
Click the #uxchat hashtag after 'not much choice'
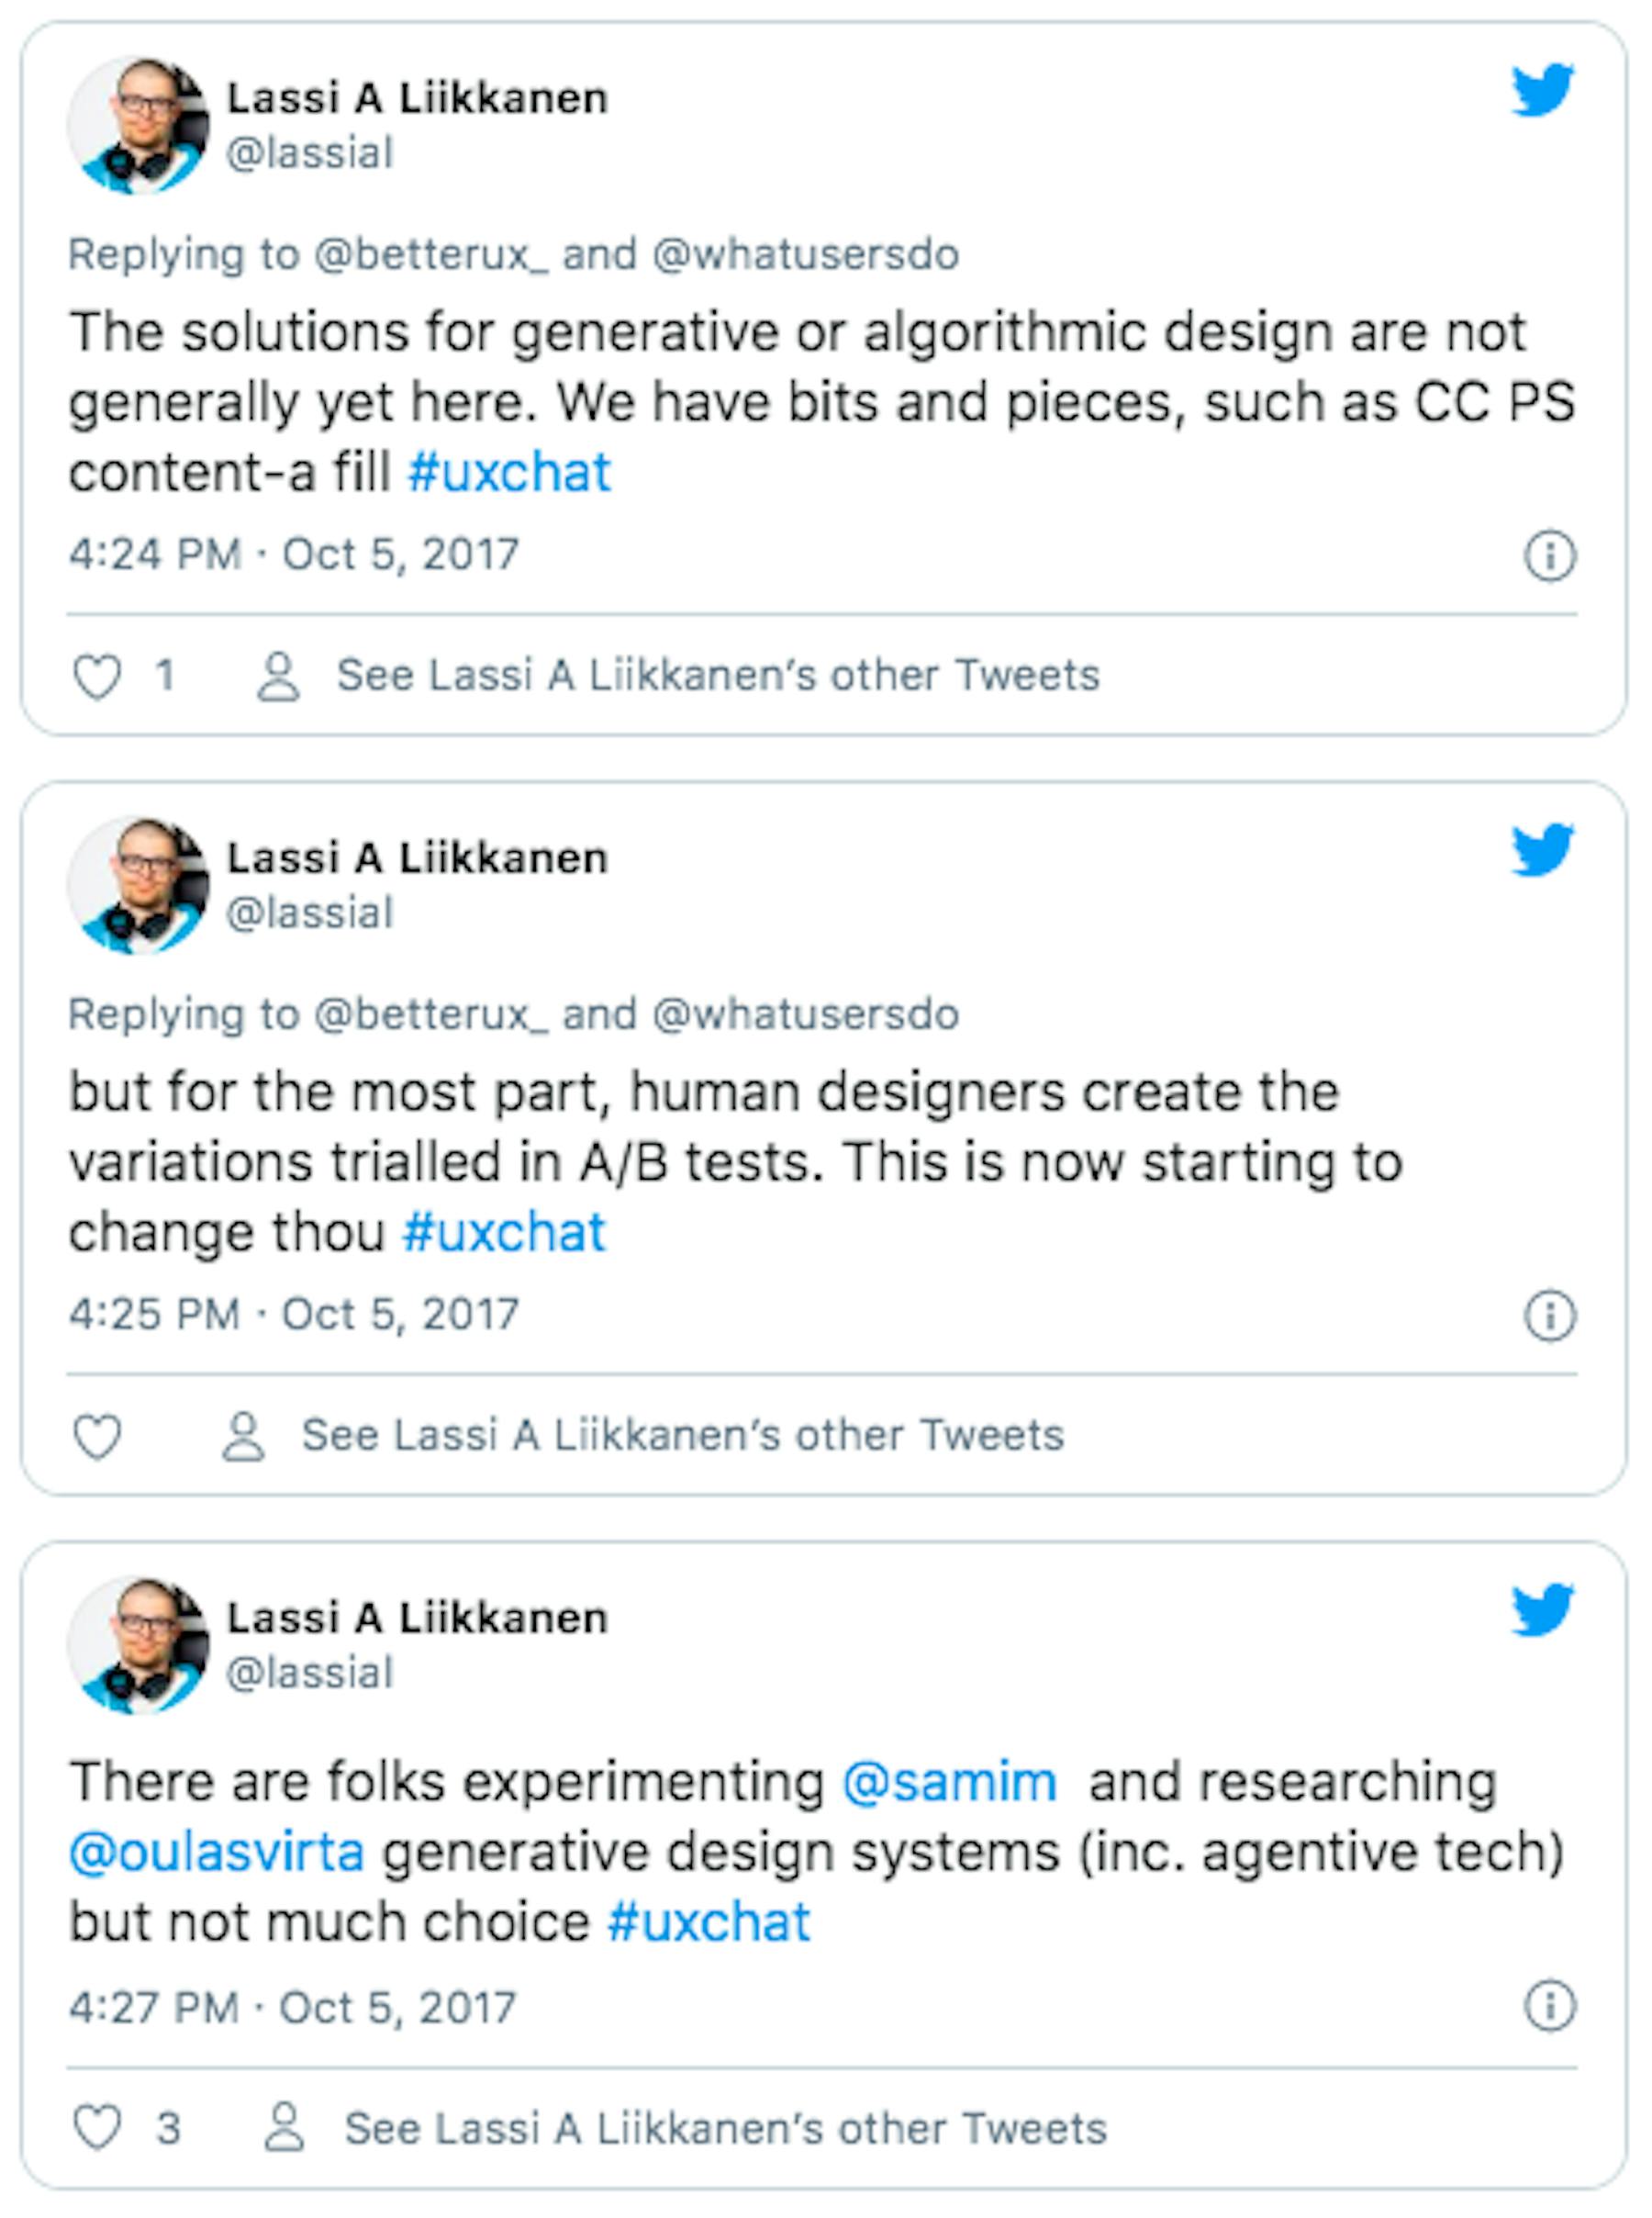(x=709, y=1922)
